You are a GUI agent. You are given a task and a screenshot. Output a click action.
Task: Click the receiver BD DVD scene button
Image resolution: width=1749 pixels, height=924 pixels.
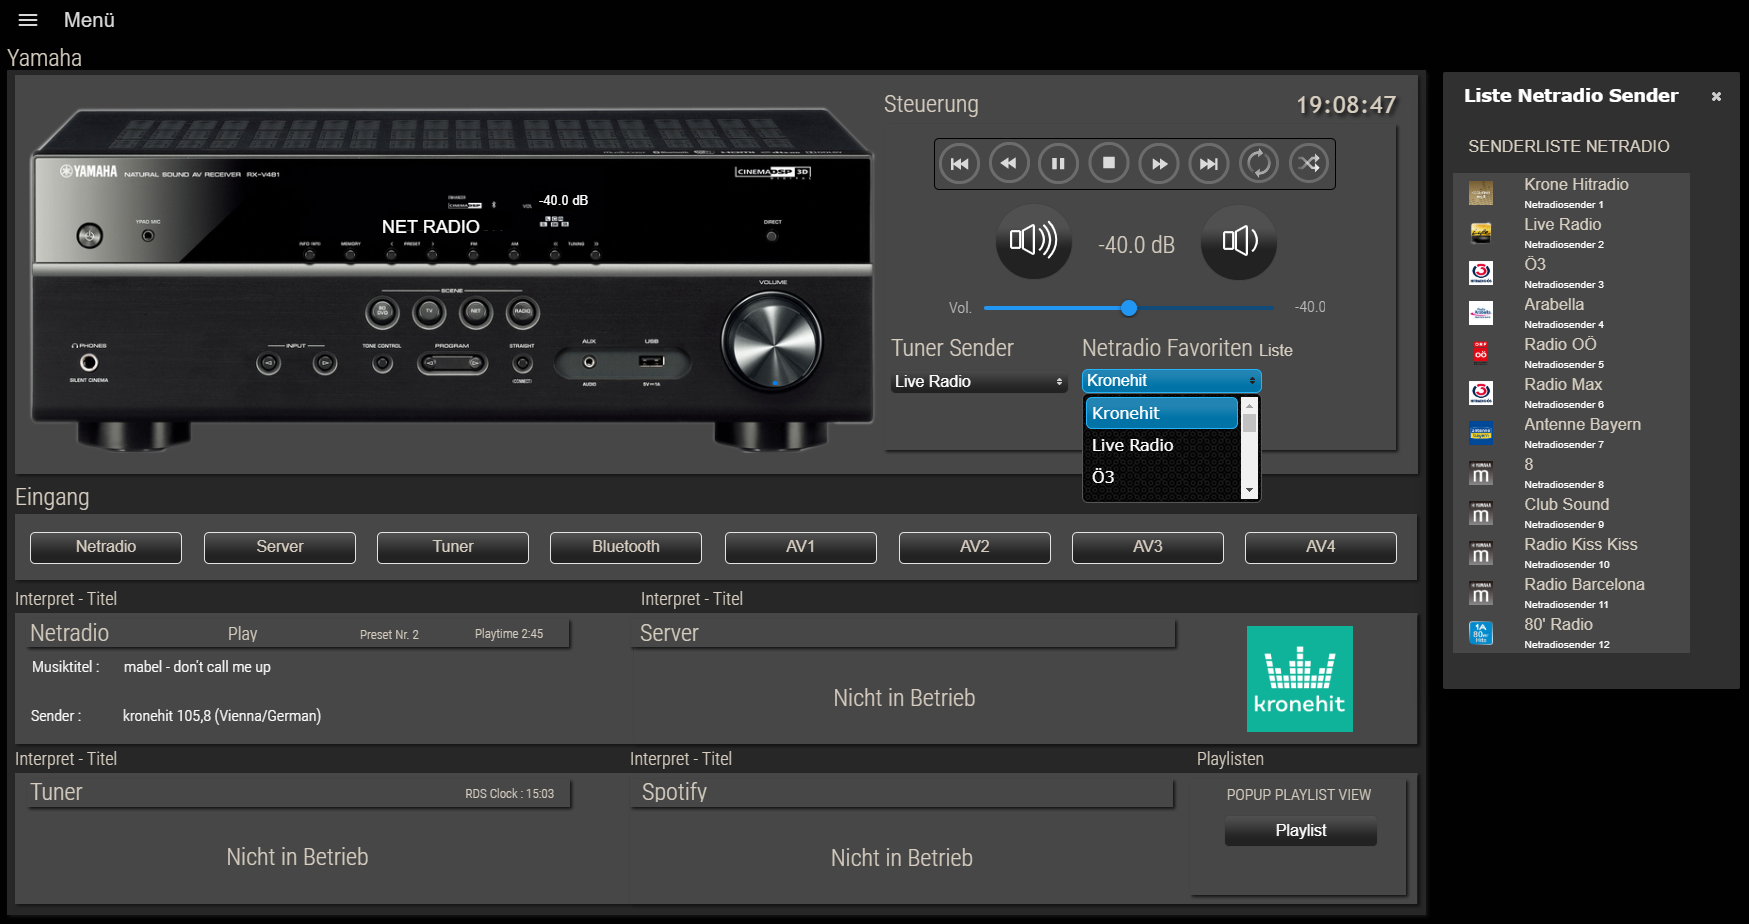tap(382, 312)
